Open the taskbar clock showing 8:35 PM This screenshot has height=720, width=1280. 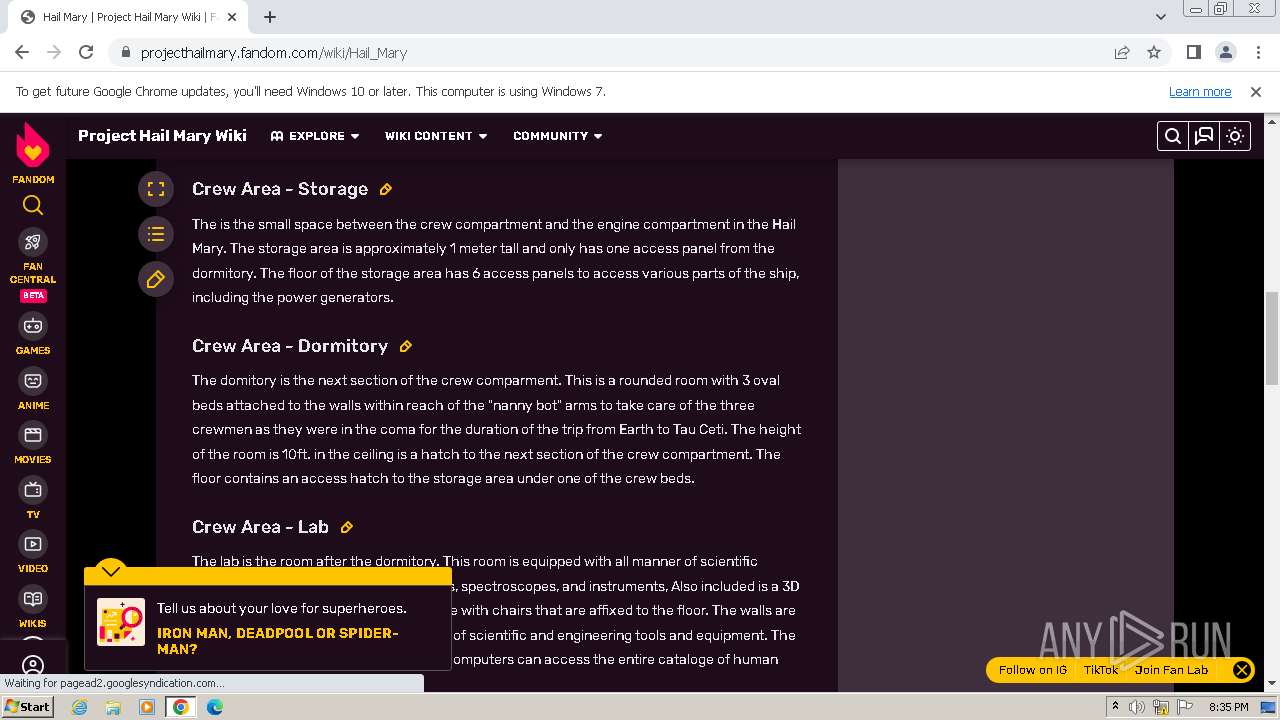tap(1228, 707)
